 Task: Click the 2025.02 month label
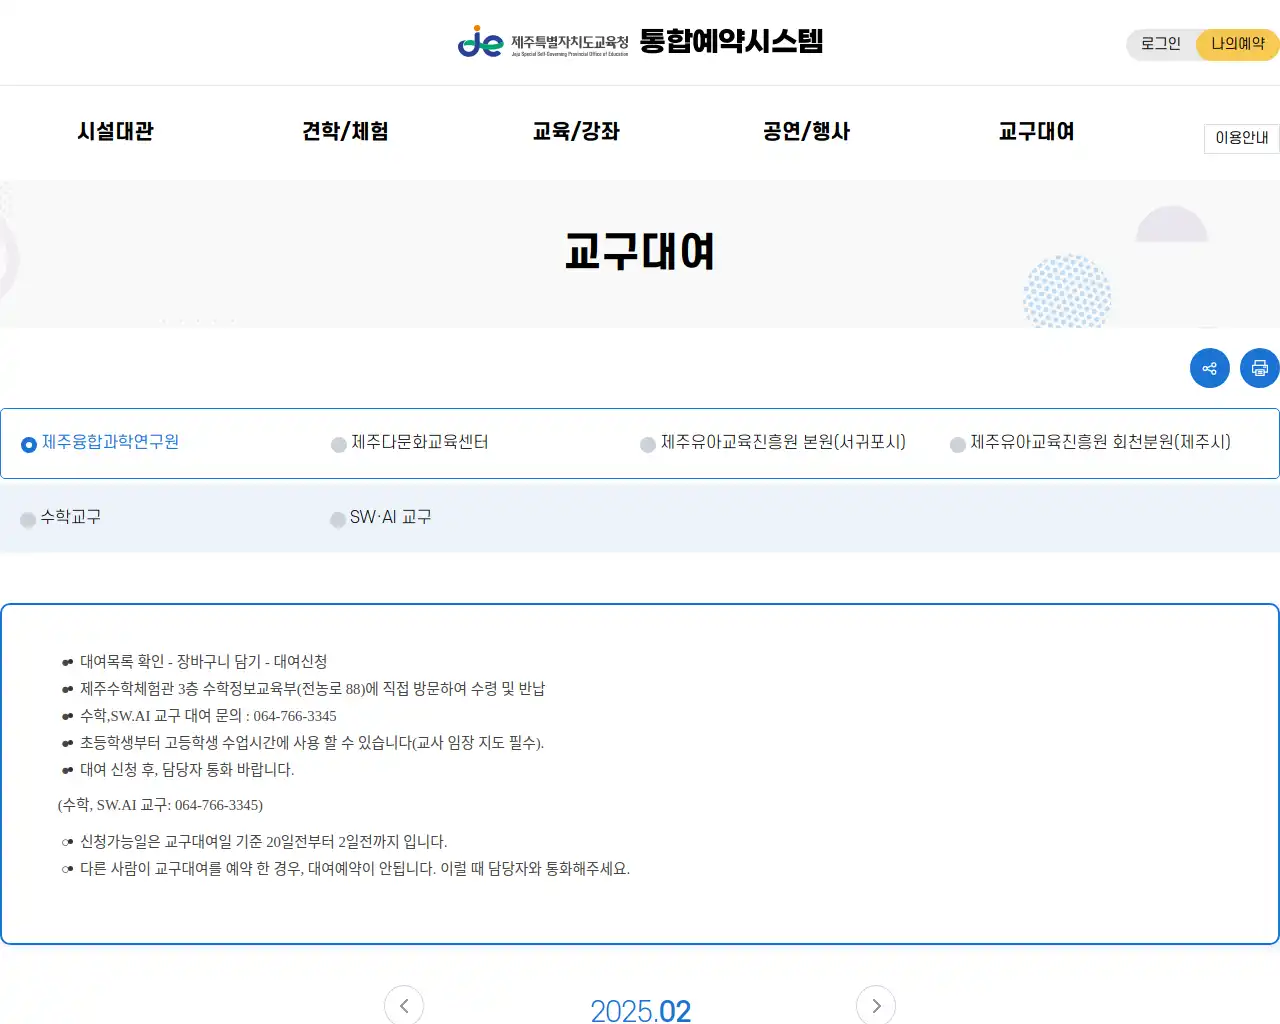640,1010
